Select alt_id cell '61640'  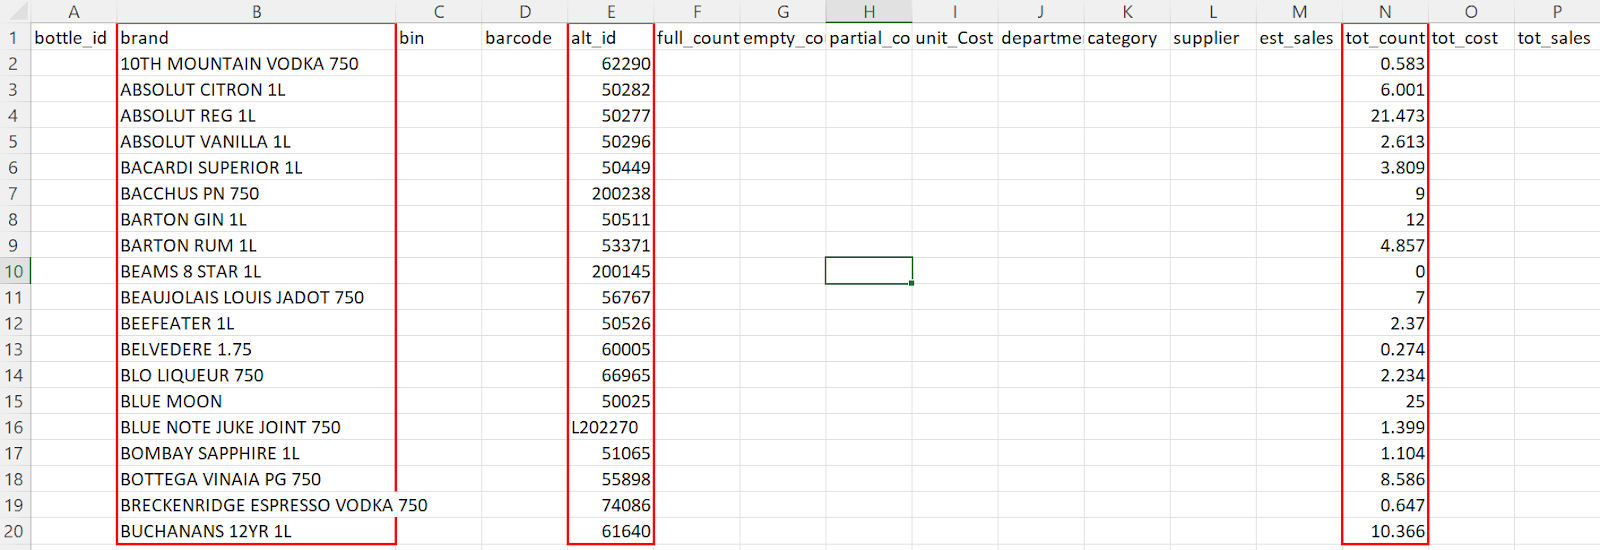611,531
